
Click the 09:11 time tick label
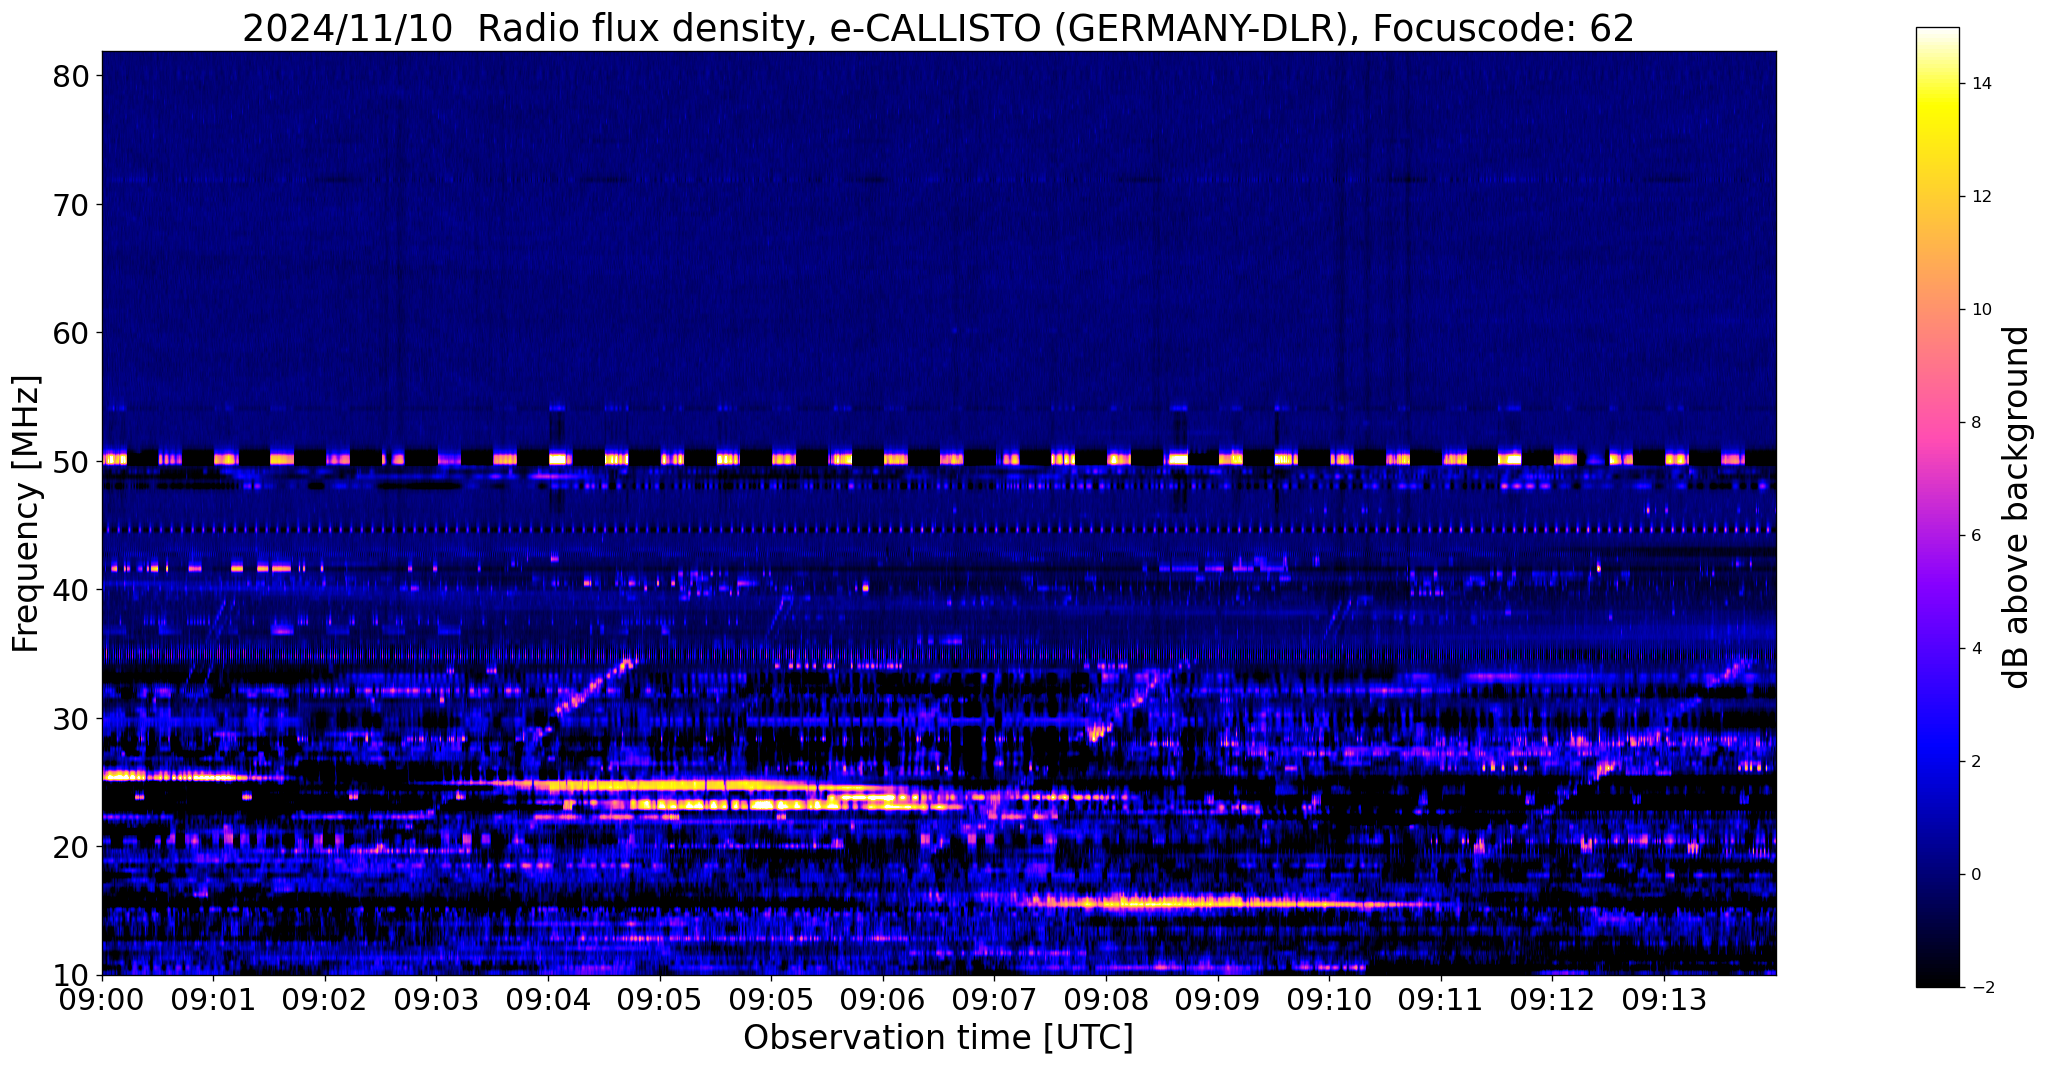(1441, 1000)
